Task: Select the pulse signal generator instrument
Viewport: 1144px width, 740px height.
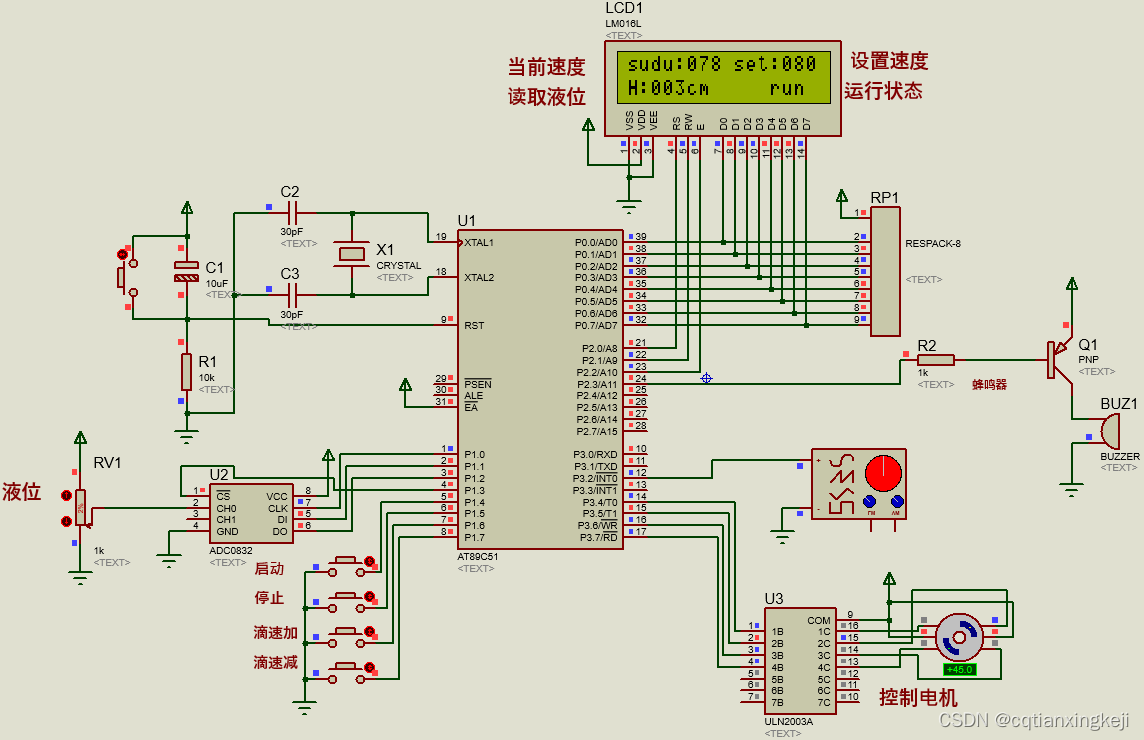Action: 859,484
